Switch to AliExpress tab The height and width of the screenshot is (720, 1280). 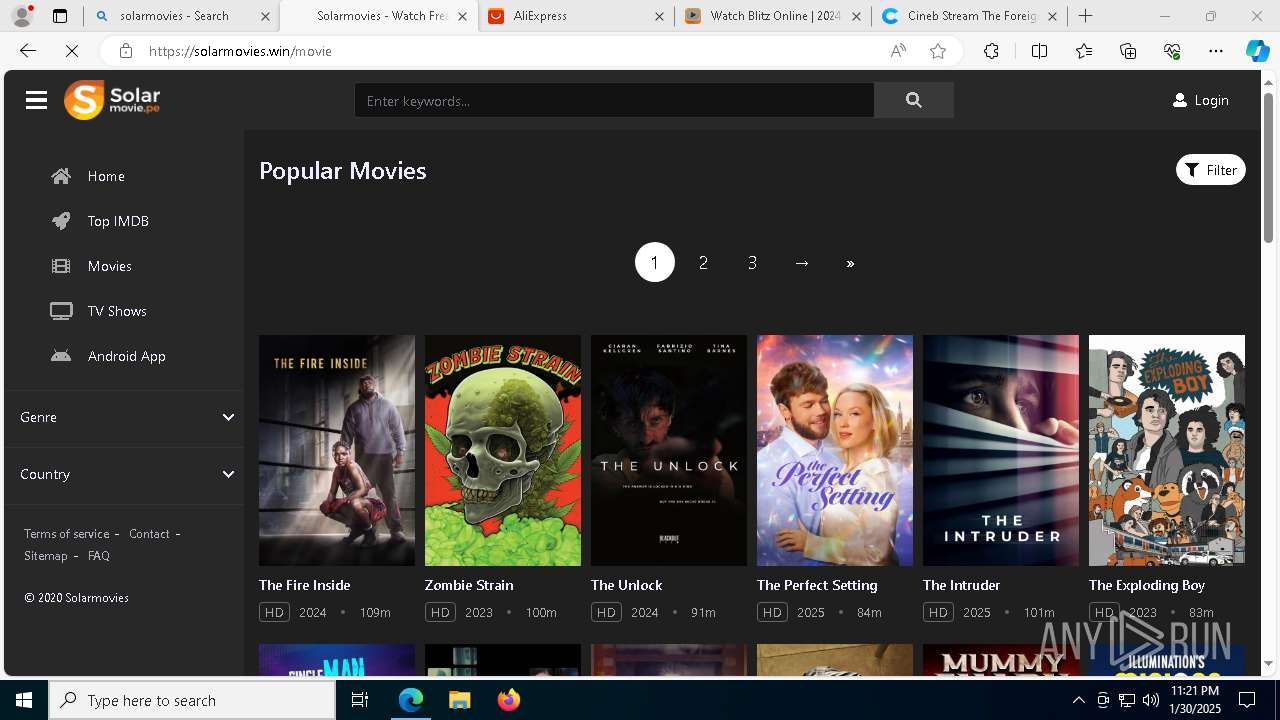coord(577,16)
